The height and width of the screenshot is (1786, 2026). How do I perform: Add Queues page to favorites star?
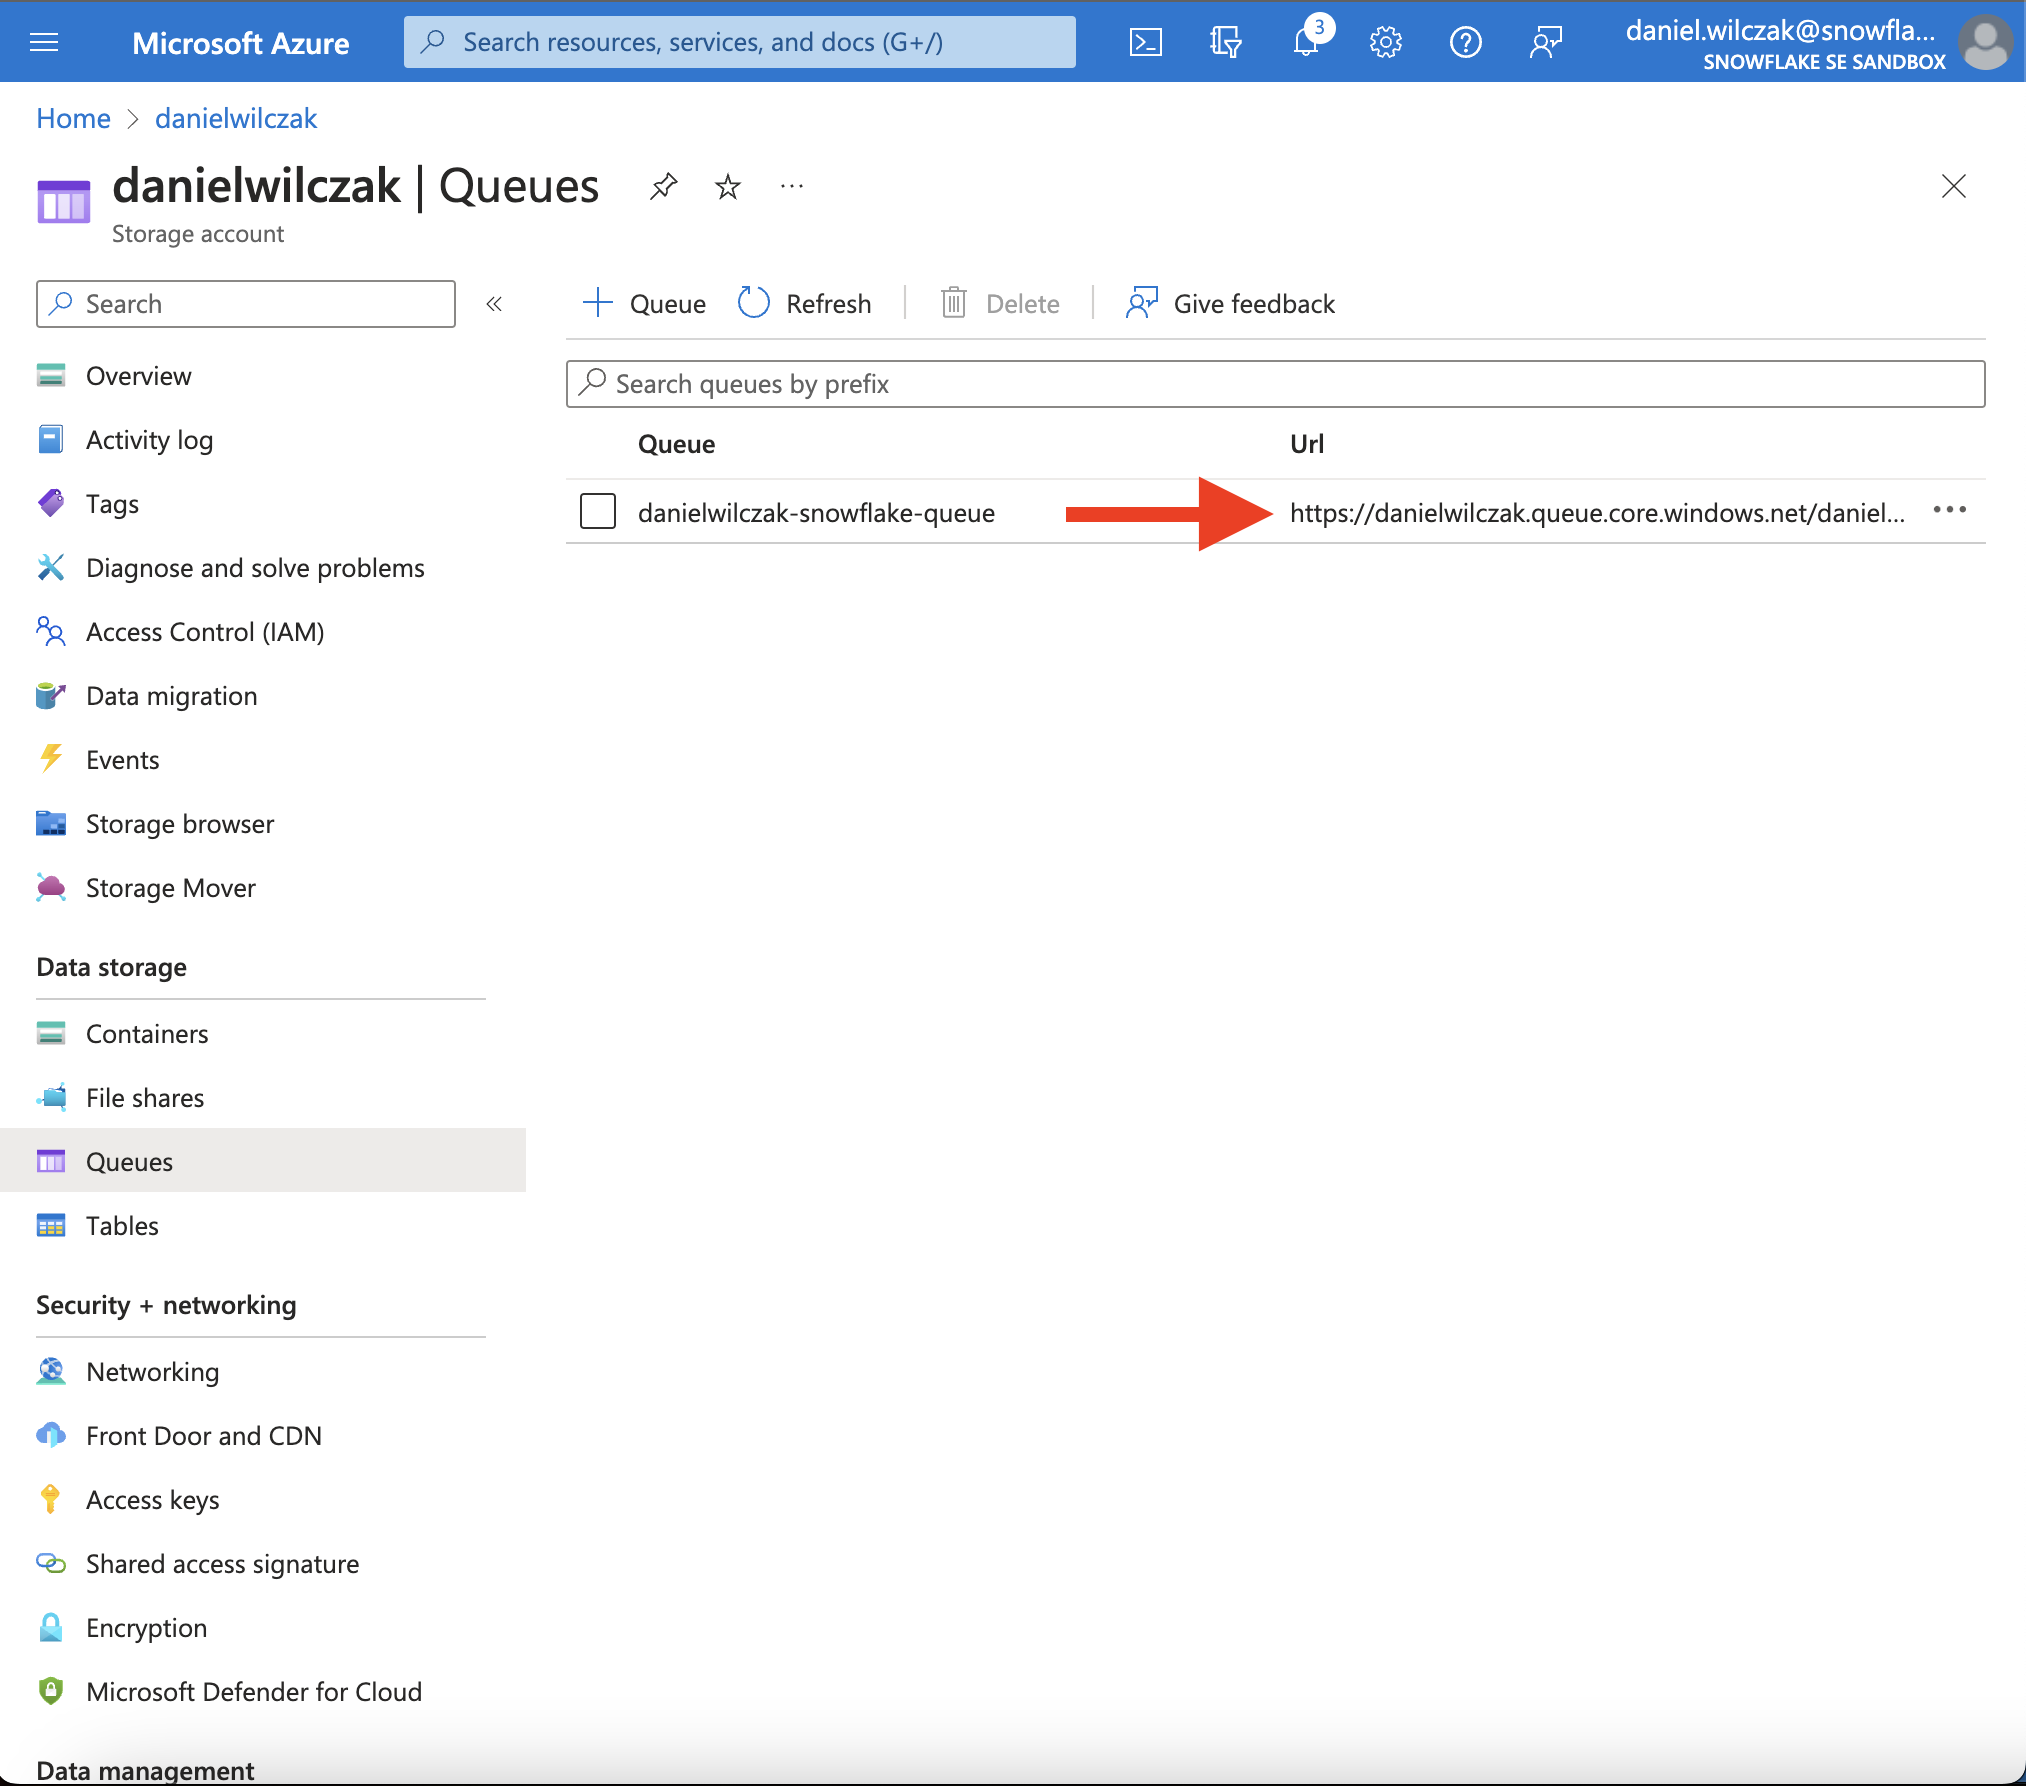click(x=728, y=186)
